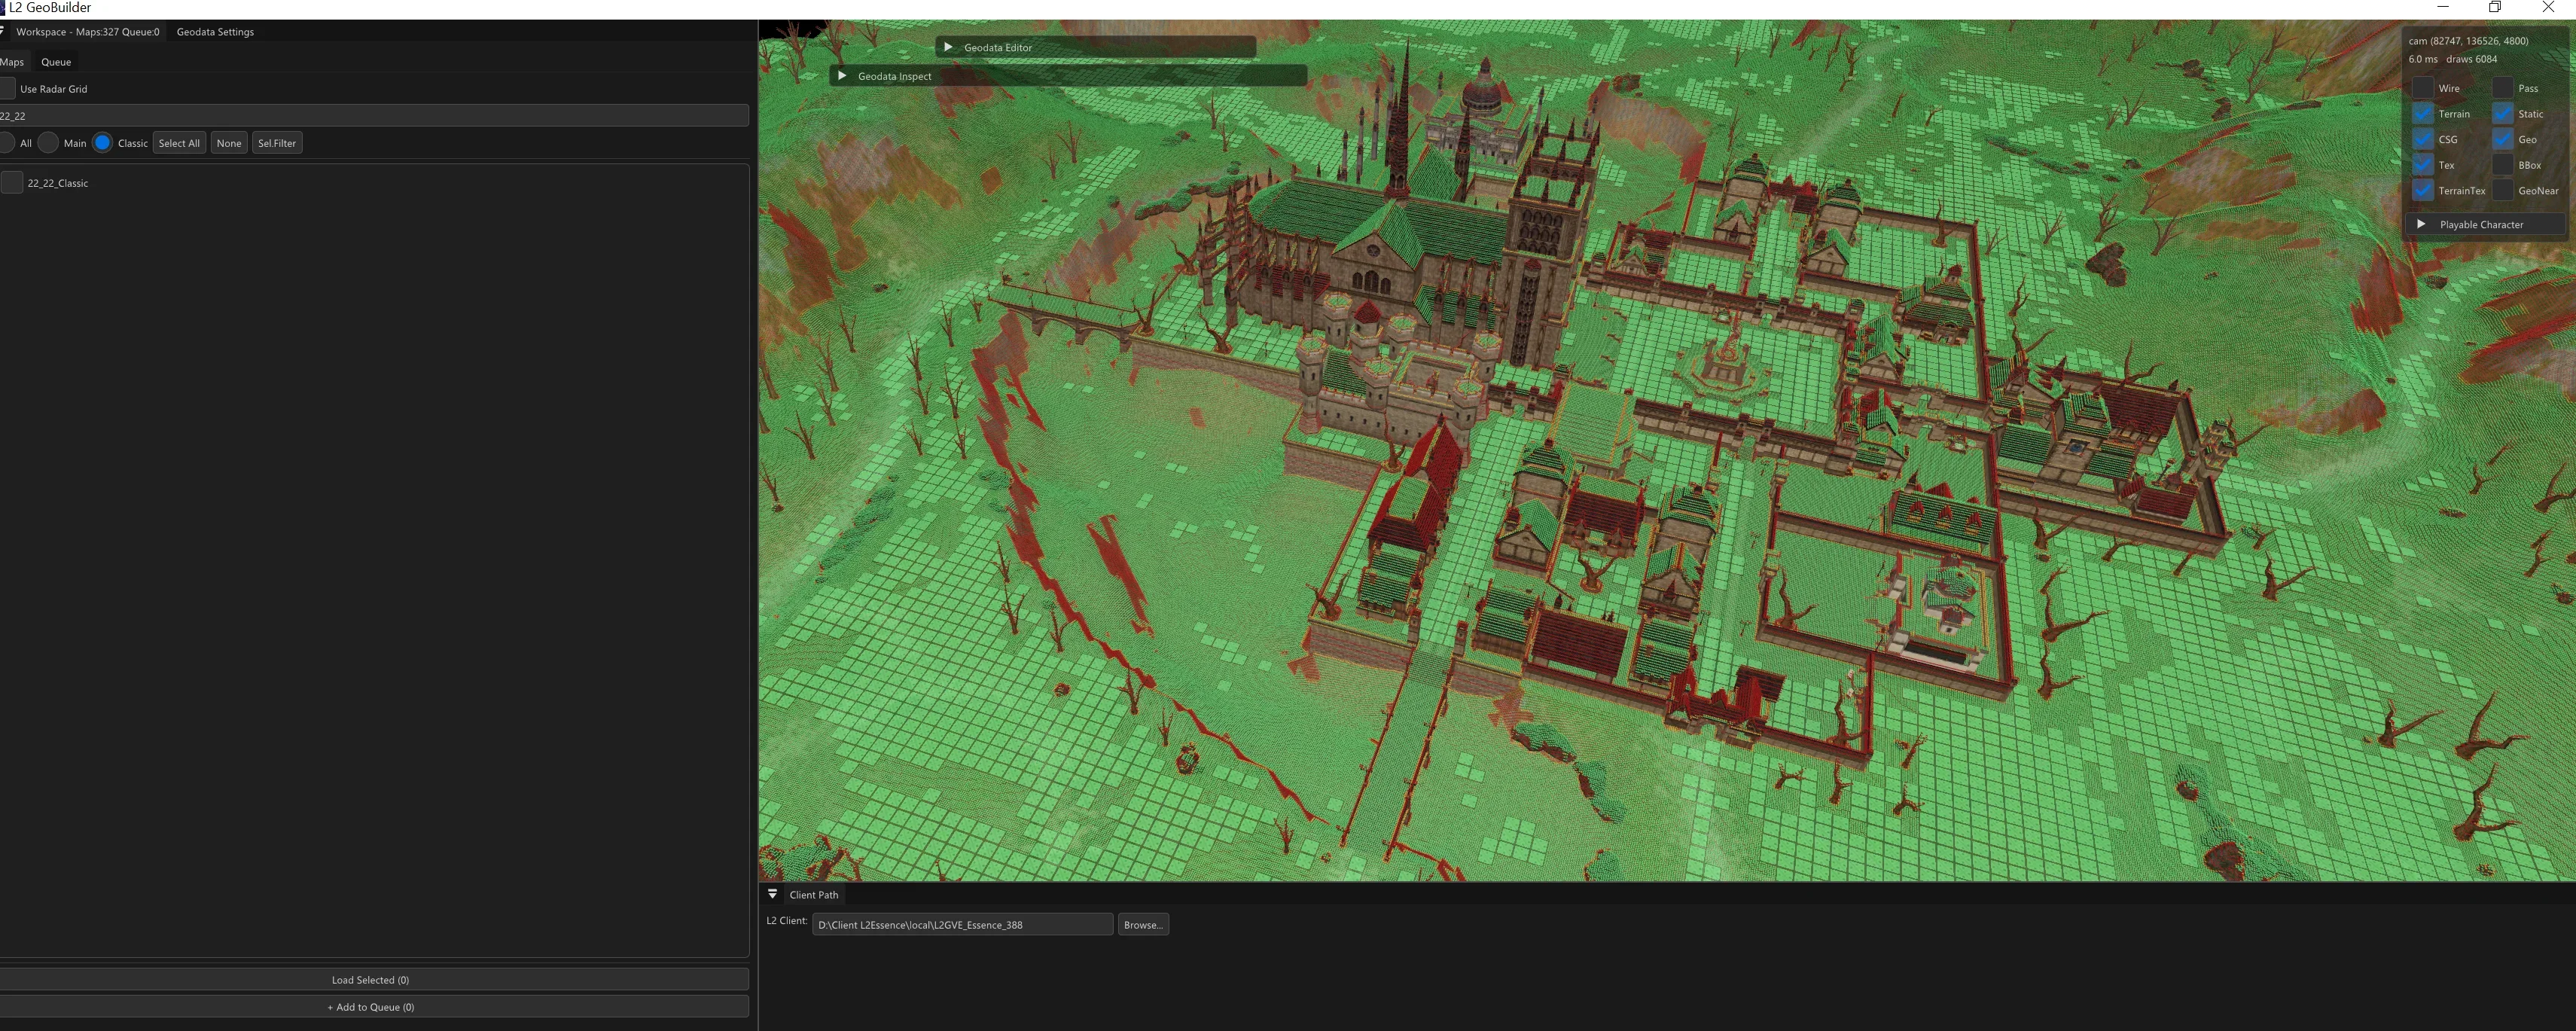Expand the Geodata Editor panel arrow
The image size is (2576, 1031).
click(x=948, y=47)
